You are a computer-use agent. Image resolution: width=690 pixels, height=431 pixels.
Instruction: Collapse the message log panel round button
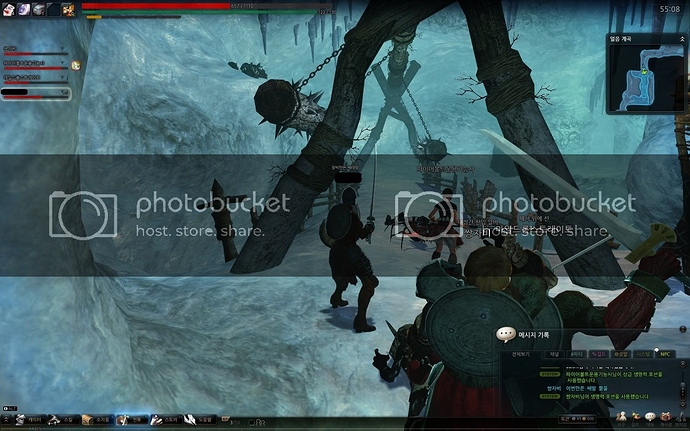pos(683,329)
